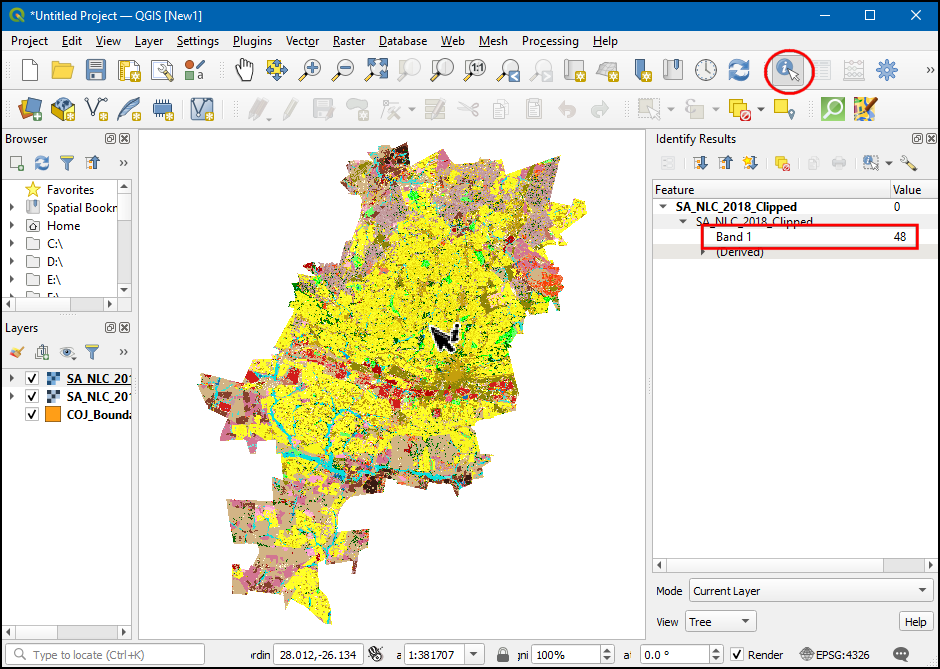Toggle visibility of COJ_Boundary layer
The height and width of the screenshot is (669, 940).
32,415
